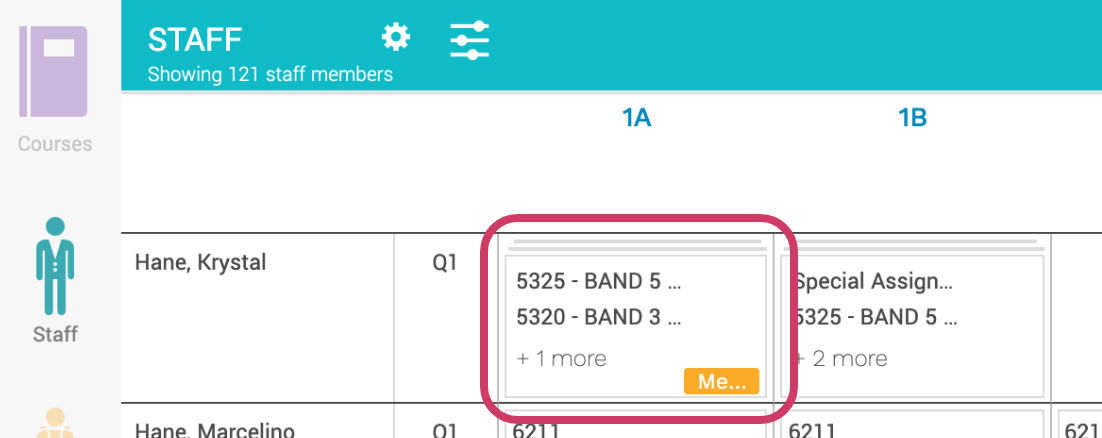Select the 1A period column header
The width and height of the screenshot is (1102, 438).
[x=636, y=118]
